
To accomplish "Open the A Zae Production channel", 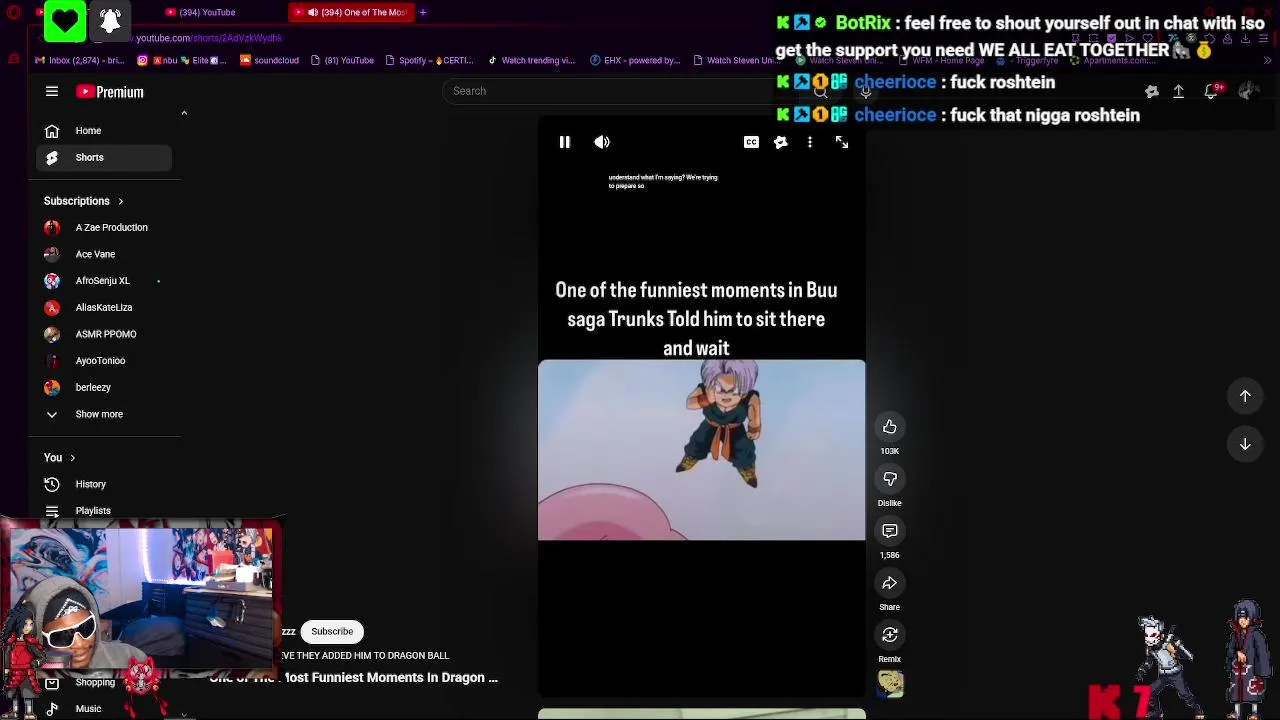I will coord(104,228).
